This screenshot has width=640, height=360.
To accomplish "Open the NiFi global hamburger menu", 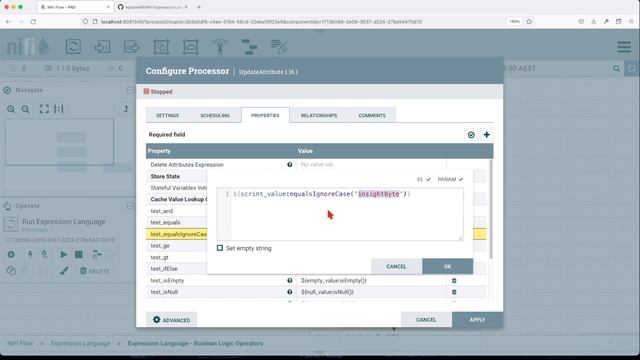I will tap(624, 47).
